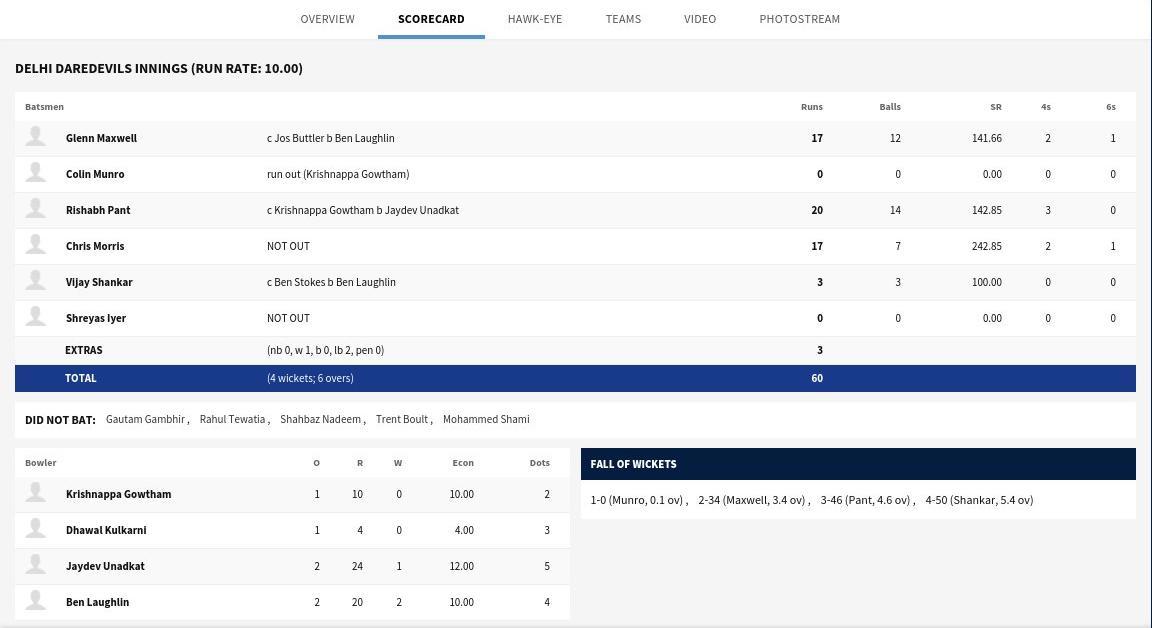Click the '2-34 (Maxwell, 3.4 ov)' entry

point(752,500)
